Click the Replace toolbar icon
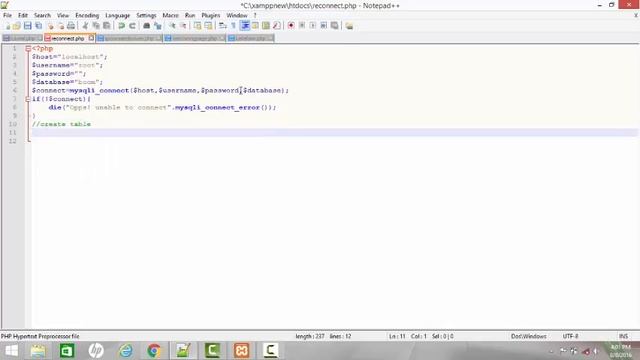Screen dimensions: 640x360 (157, 26)
